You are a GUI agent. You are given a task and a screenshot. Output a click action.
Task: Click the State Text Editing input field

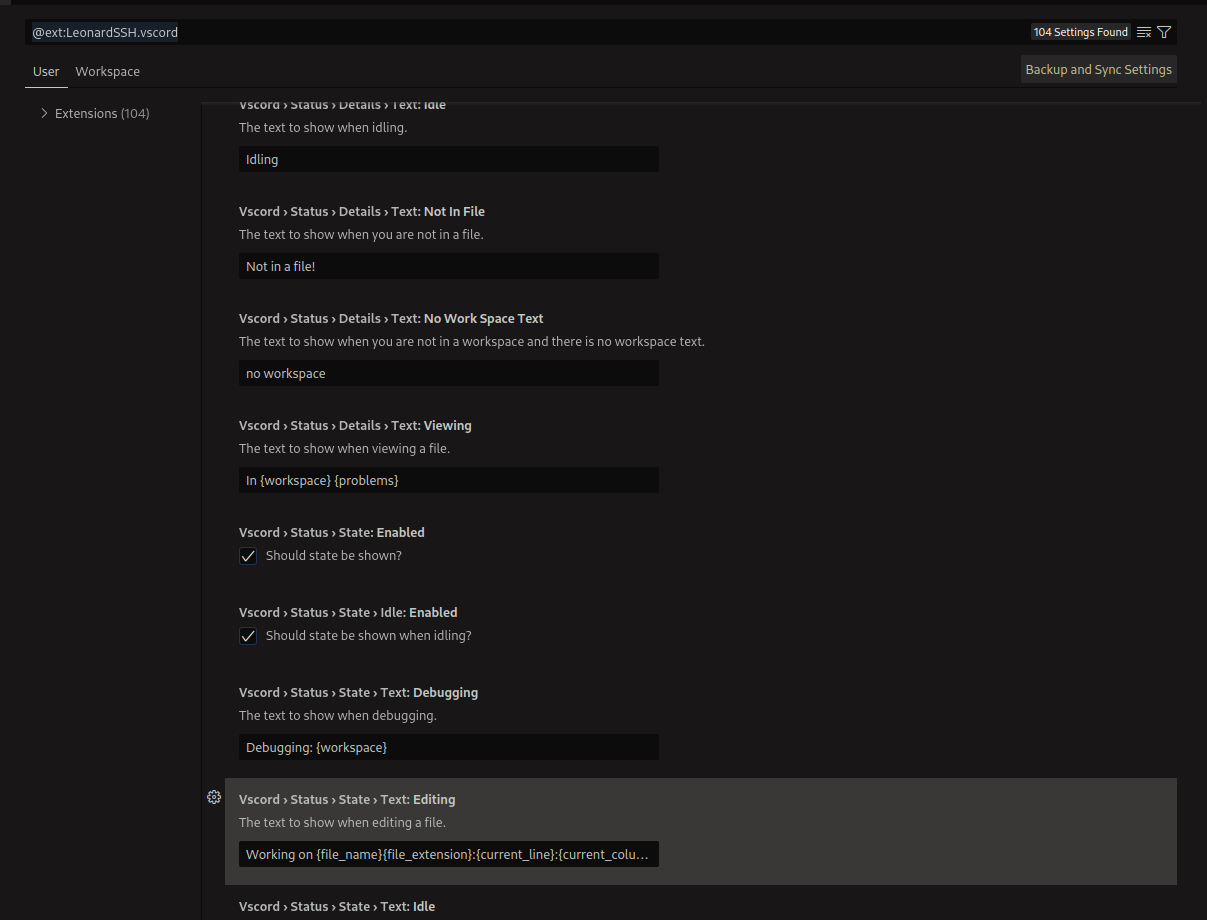pyautogui.click(x=448, y=854)
